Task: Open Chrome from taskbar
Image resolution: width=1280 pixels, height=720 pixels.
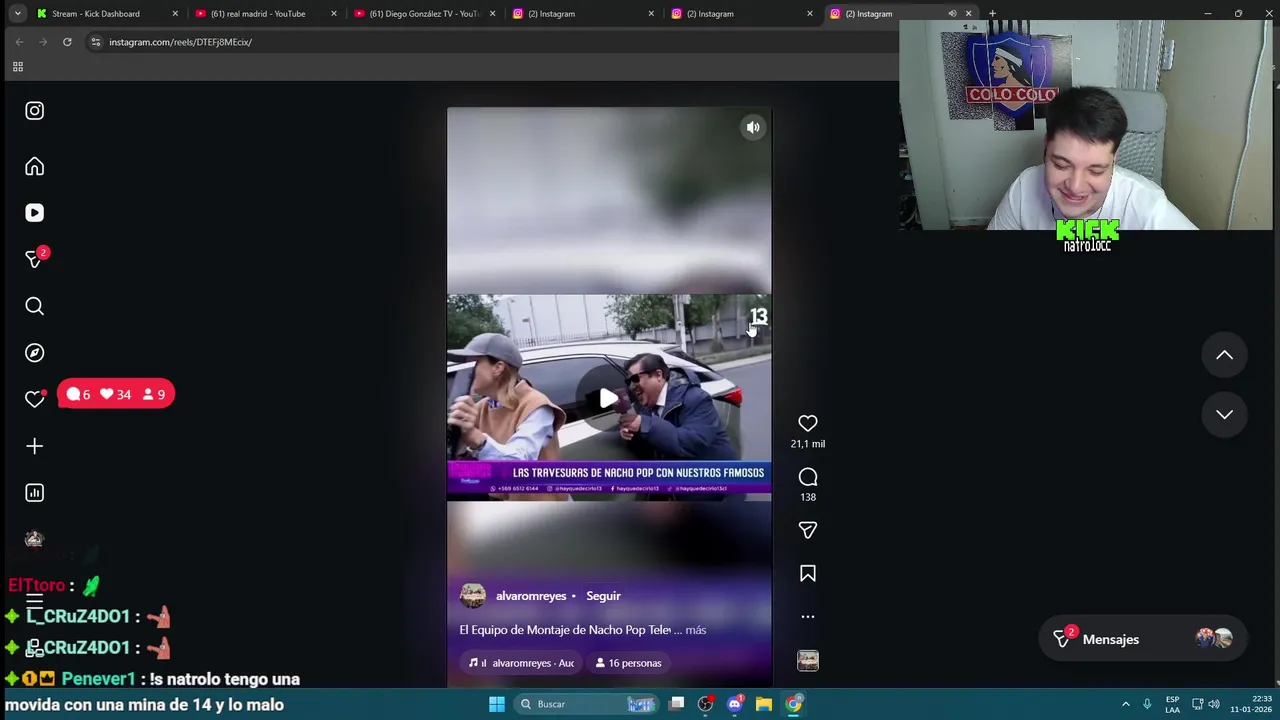Action: point(793,704)
